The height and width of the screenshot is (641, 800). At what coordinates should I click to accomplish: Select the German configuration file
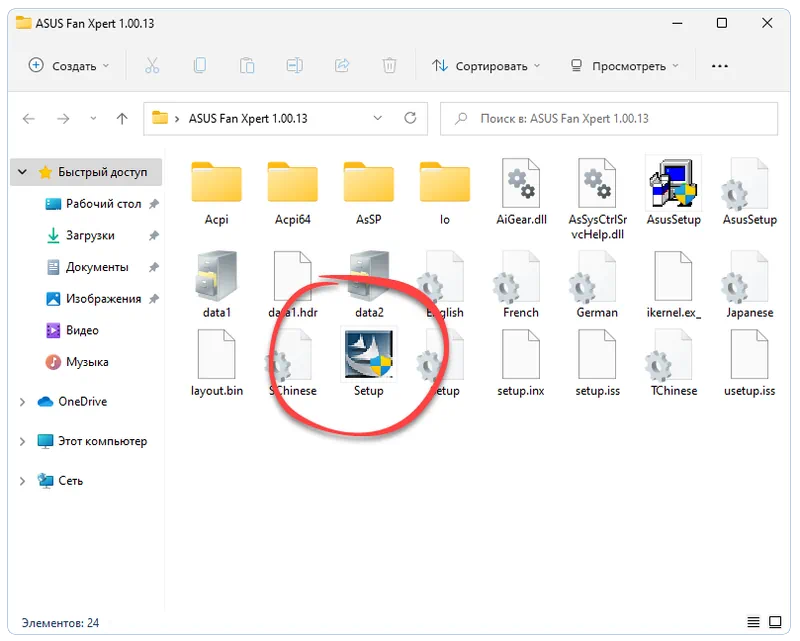[x=597, y=284]
